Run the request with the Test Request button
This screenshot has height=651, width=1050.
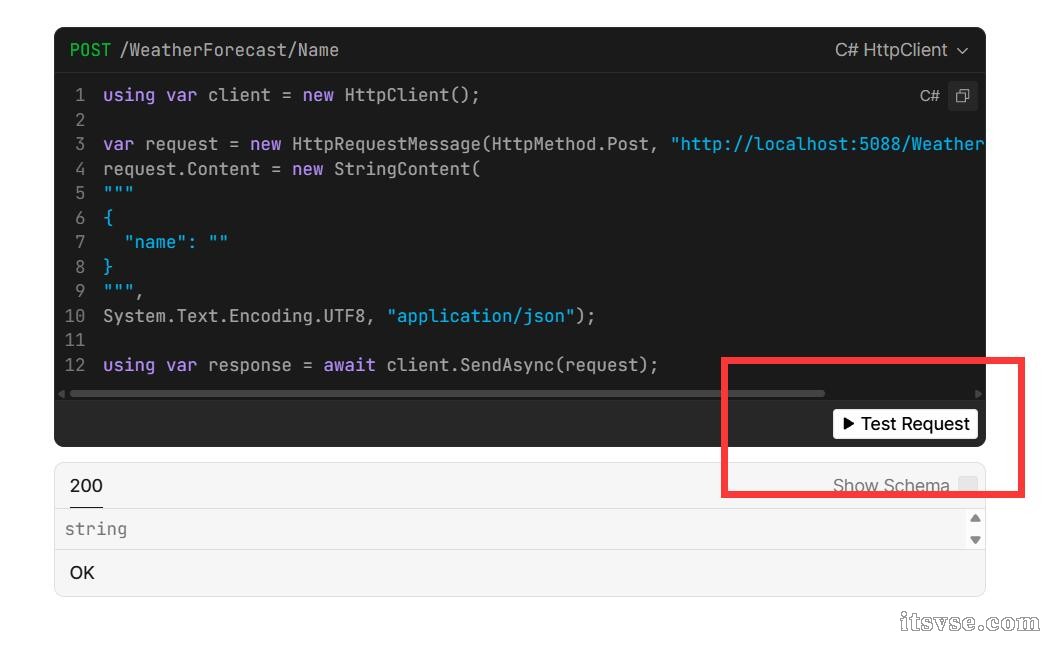tap(905, 424)
